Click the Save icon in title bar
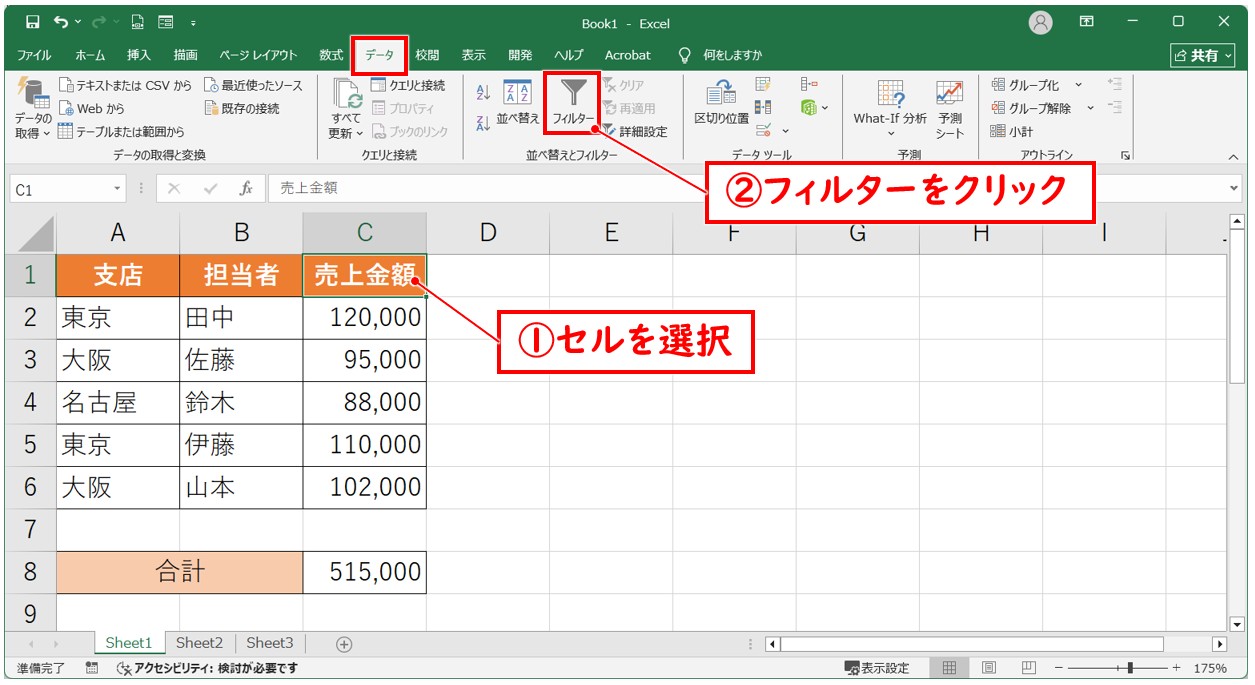1255x685 pixels. click(32, 22)
